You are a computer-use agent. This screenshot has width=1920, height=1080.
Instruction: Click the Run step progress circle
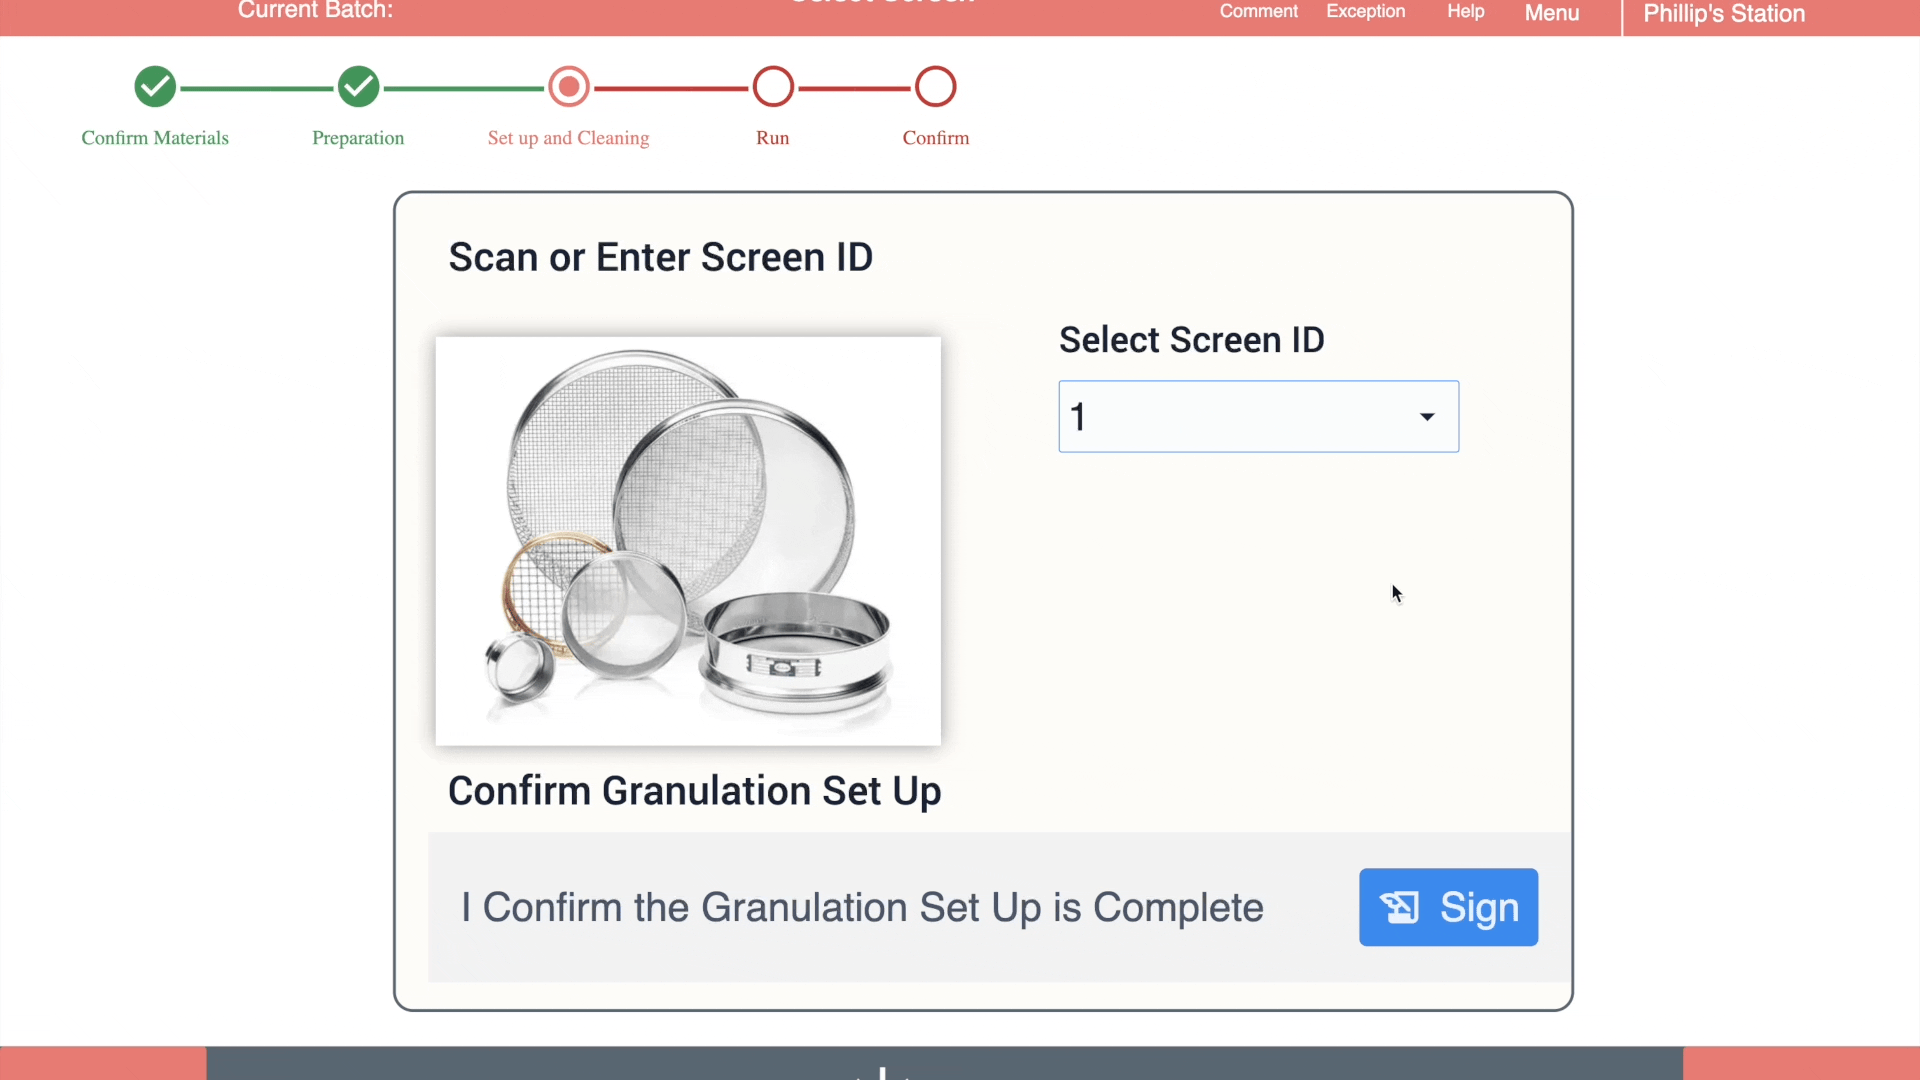click(x=773, y=86)
